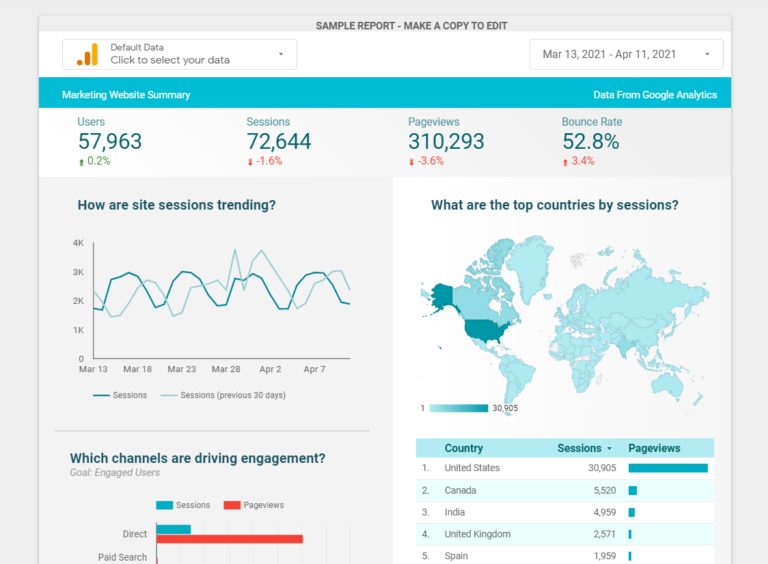Click the 'Data From Google Analytics' header text
Image resolution: width=768 pixels, height=564 pixels.
coord(655,95)
